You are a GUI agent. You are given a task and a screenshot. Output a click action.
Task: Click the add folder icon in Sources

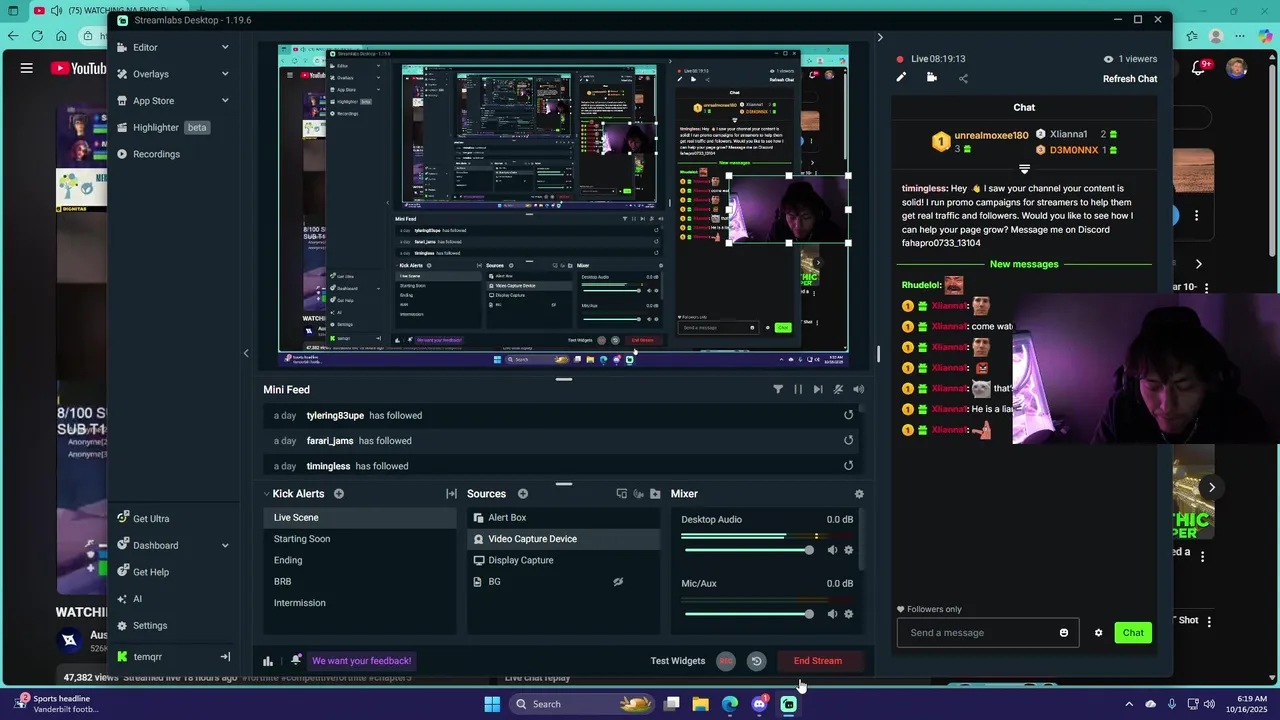[655, 494]
